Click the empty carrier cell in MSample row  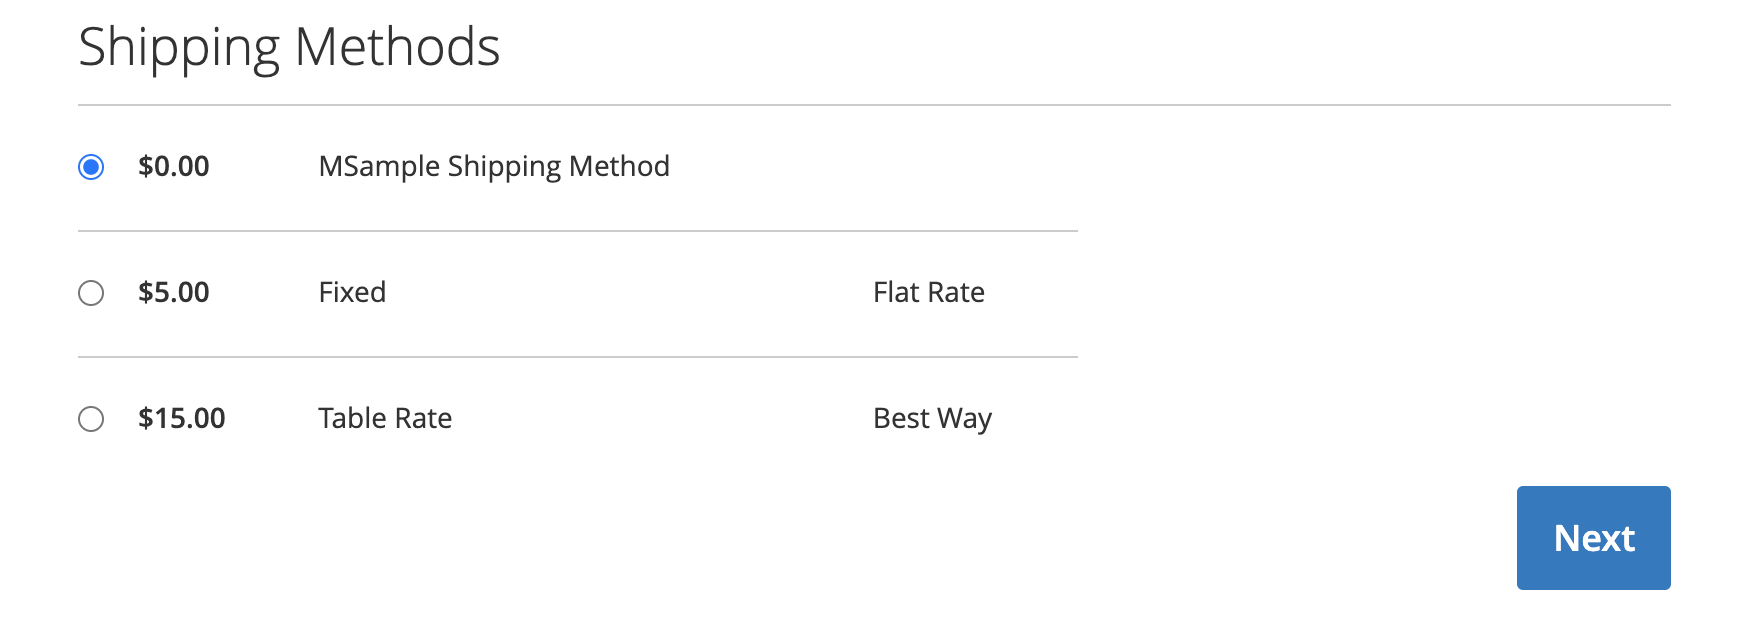(930, 166)
